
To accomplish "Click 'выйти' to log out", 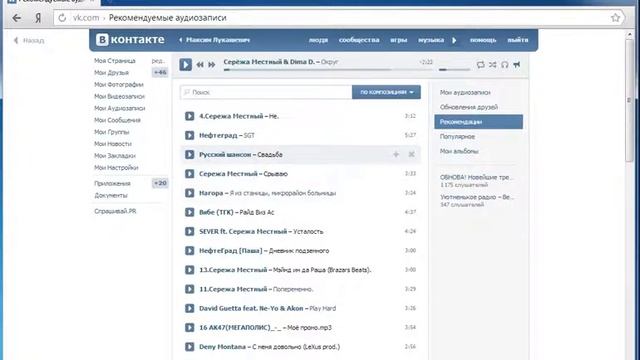I will 518,40.
